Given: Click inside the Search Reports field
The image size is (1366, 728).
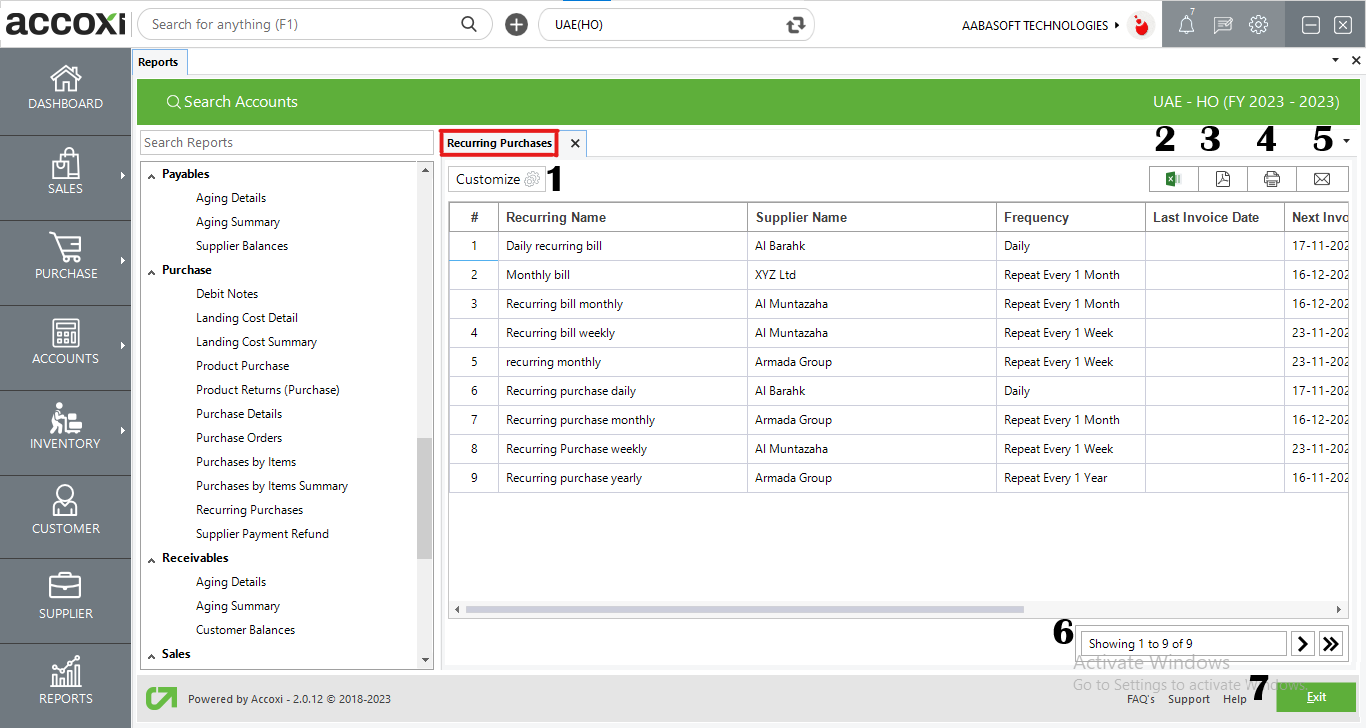Looking at the screenshot, I should (286, 142).
